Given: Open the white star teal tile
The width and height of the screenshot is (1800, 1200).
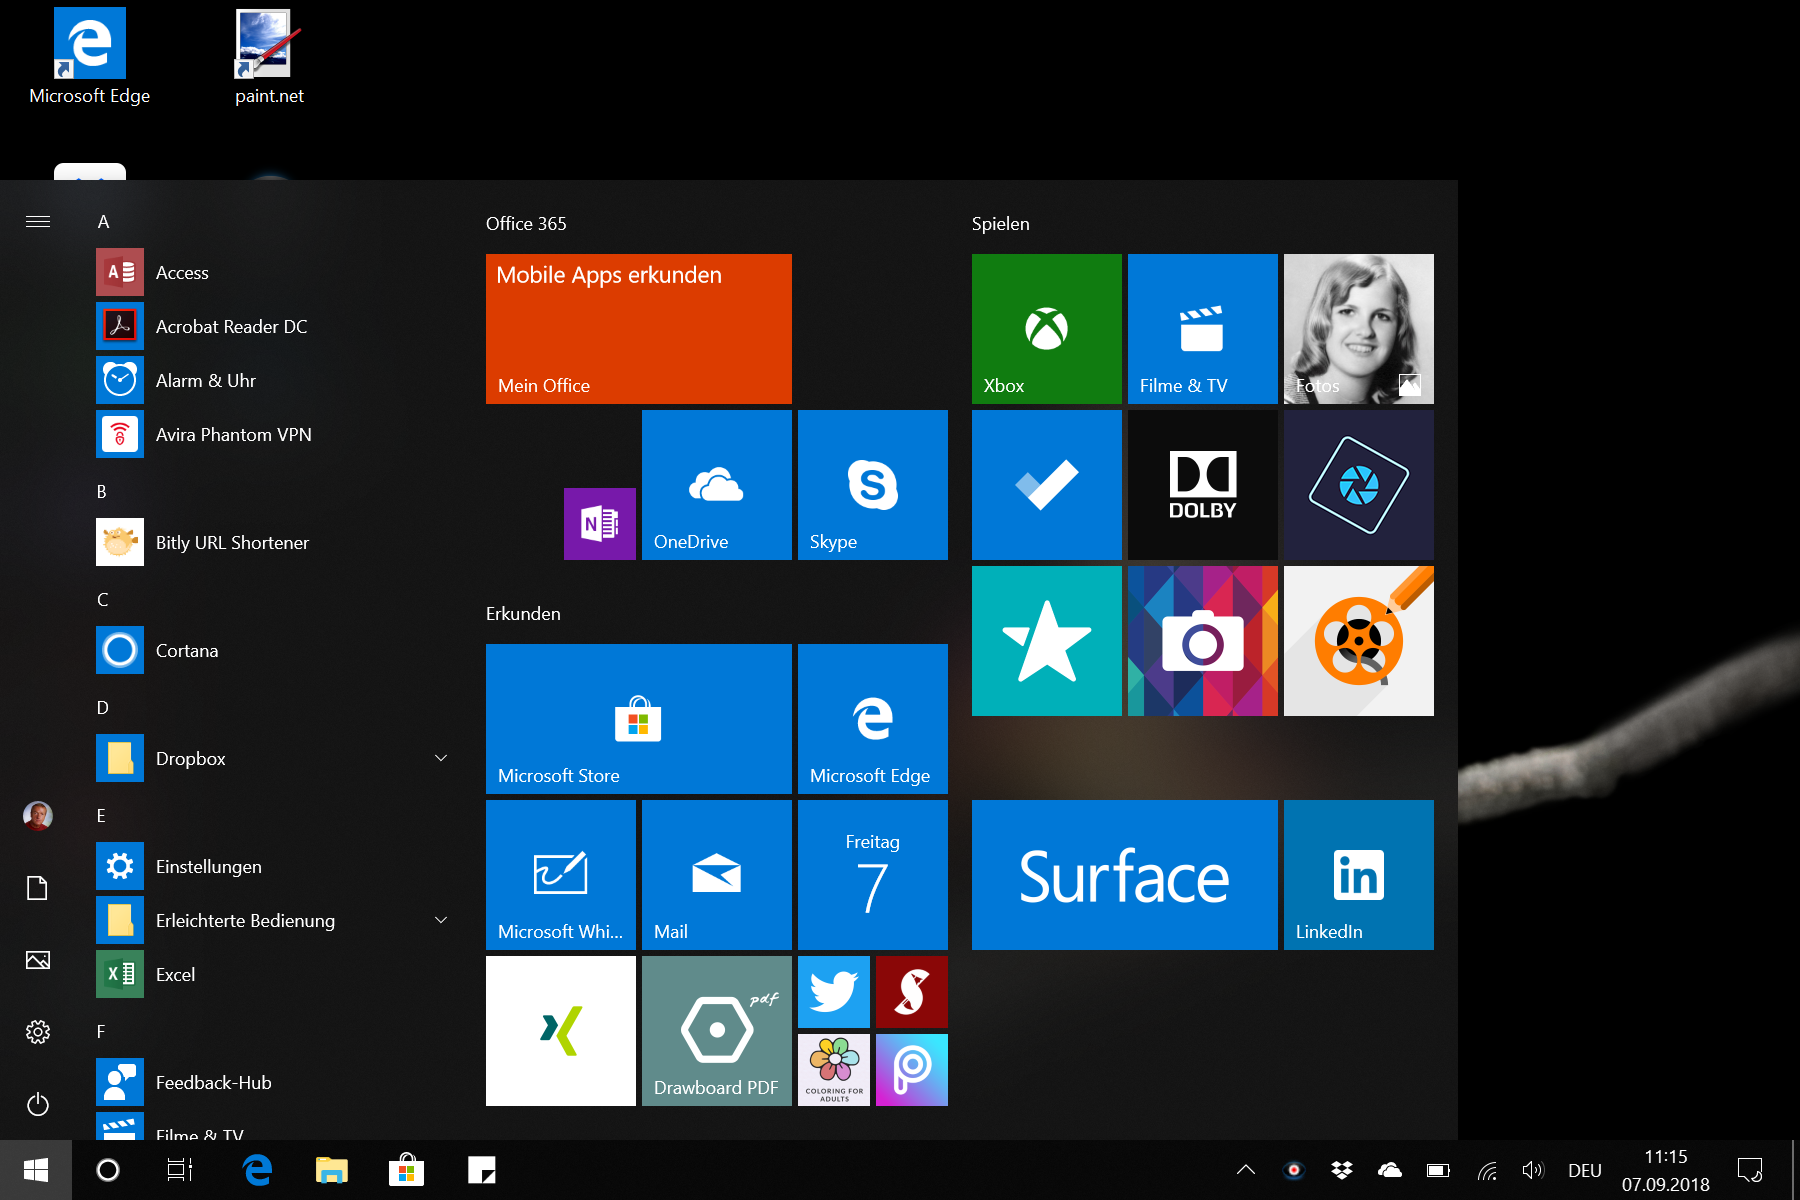Looking at the screenshot, I should click(x=1047, y=641).
